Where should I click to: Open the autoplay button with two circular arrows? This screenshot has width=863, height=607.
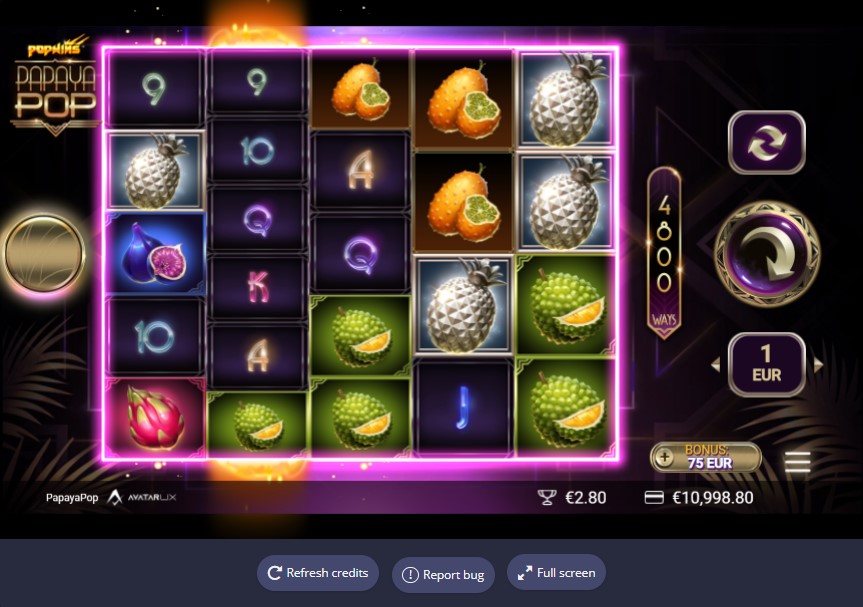pyautogui.click(x=767, y=143)
